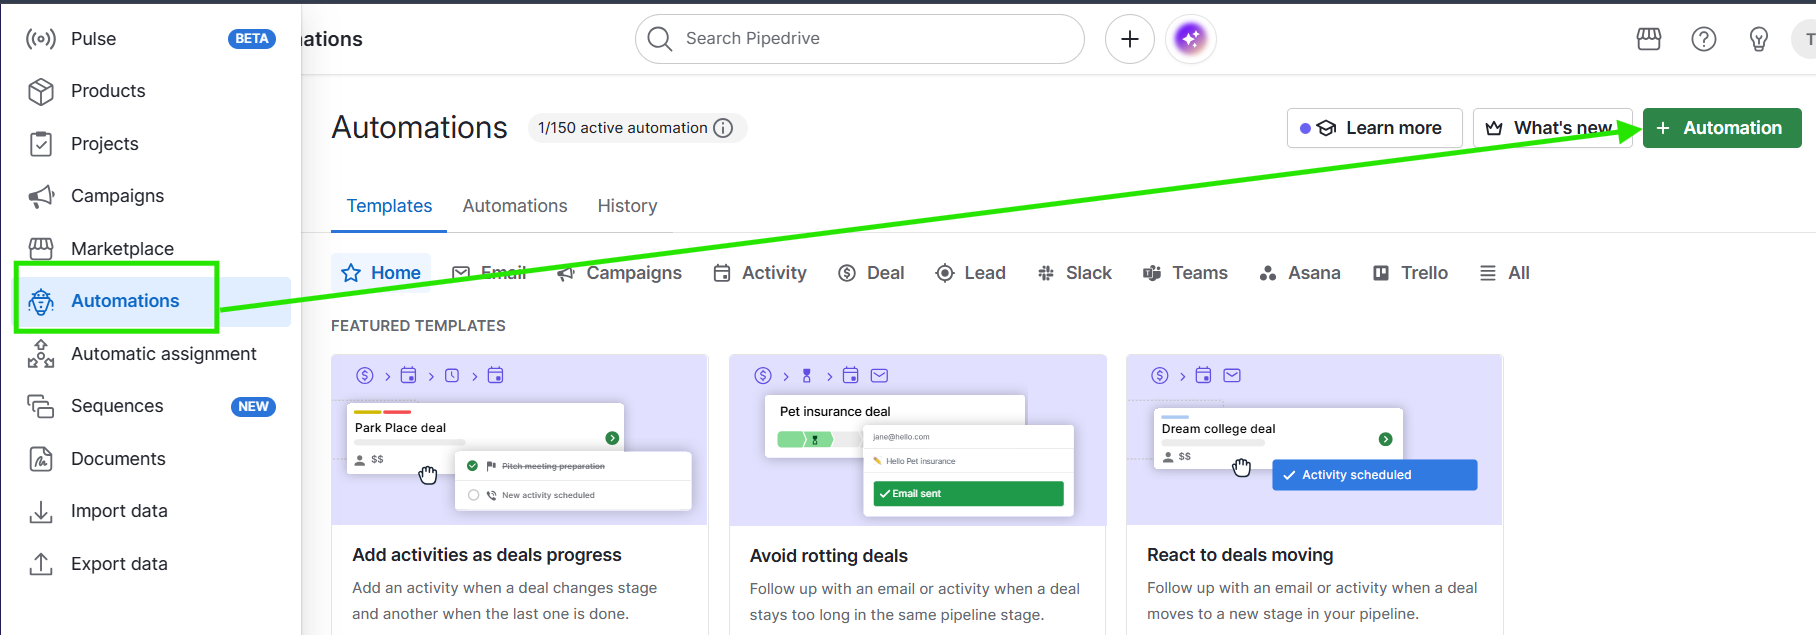Click the active automation info icon
This screenshot has width=1816, height=635.
pyautogui.click(x=723, y=128)
